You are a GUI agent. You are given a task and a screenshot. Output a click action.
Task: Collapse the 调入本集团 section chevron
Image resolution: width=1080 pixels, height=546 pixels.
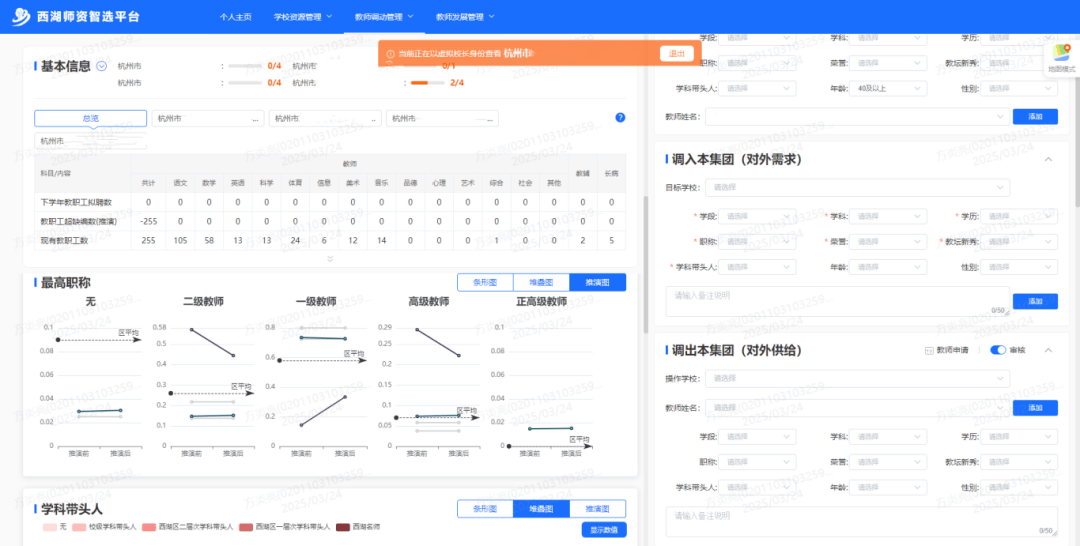(x=1048, y=159)
